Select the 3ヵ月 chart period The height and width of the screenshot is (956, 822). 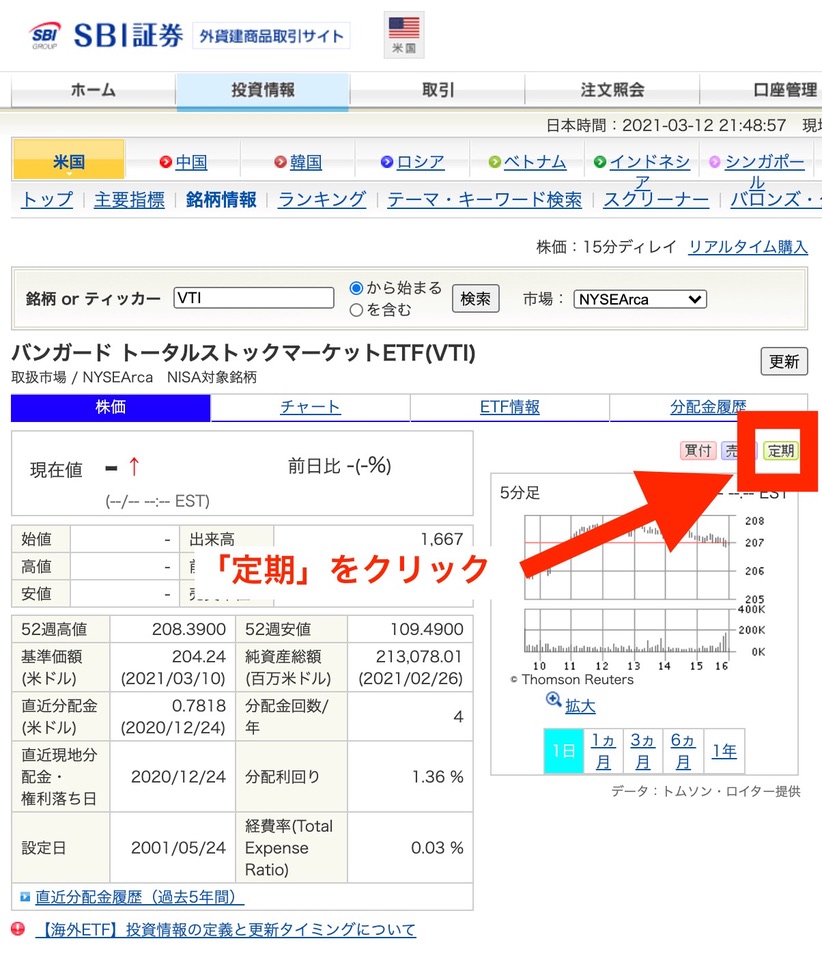(643, 751)
